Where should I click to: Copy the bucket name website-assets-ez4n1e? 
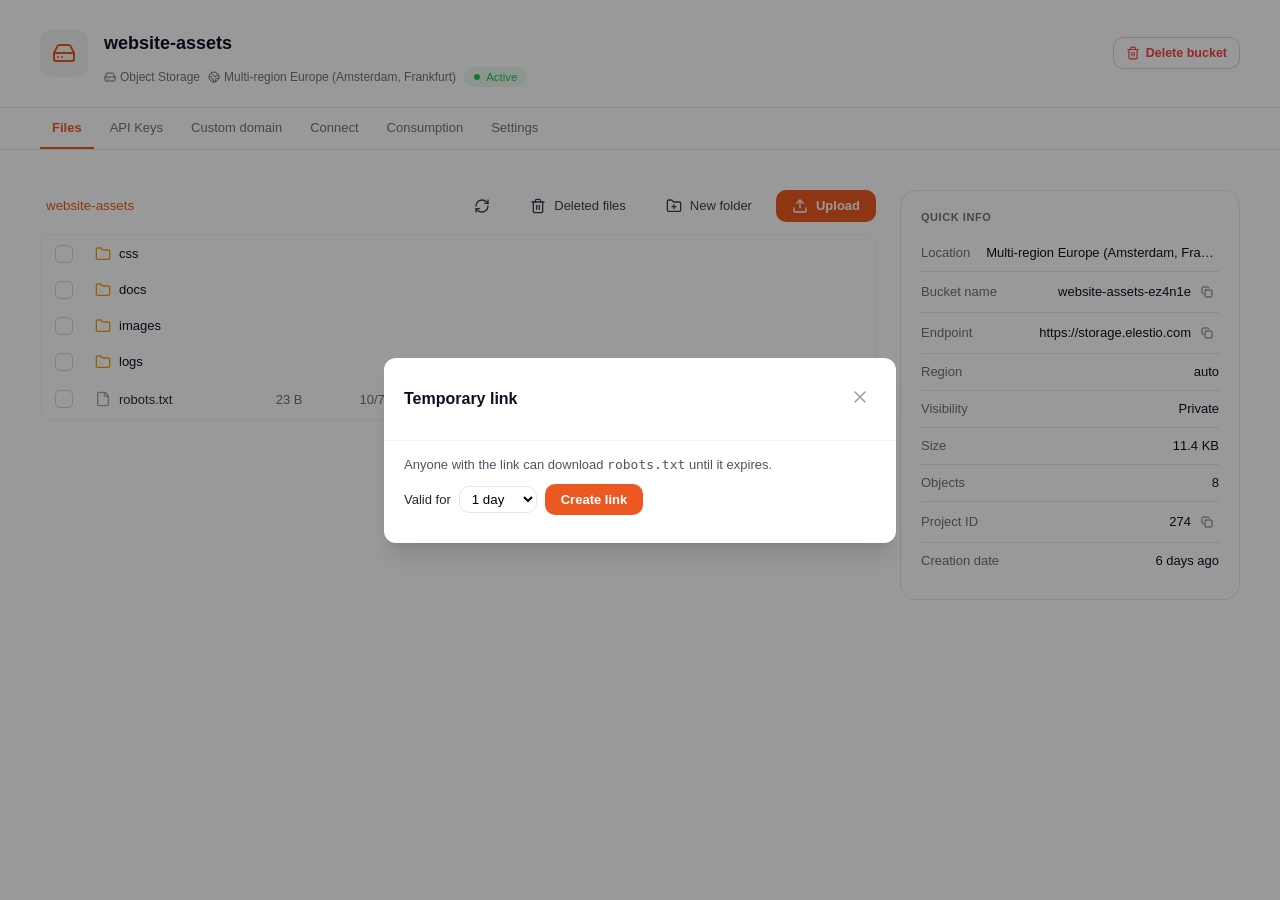[1207, 292]
